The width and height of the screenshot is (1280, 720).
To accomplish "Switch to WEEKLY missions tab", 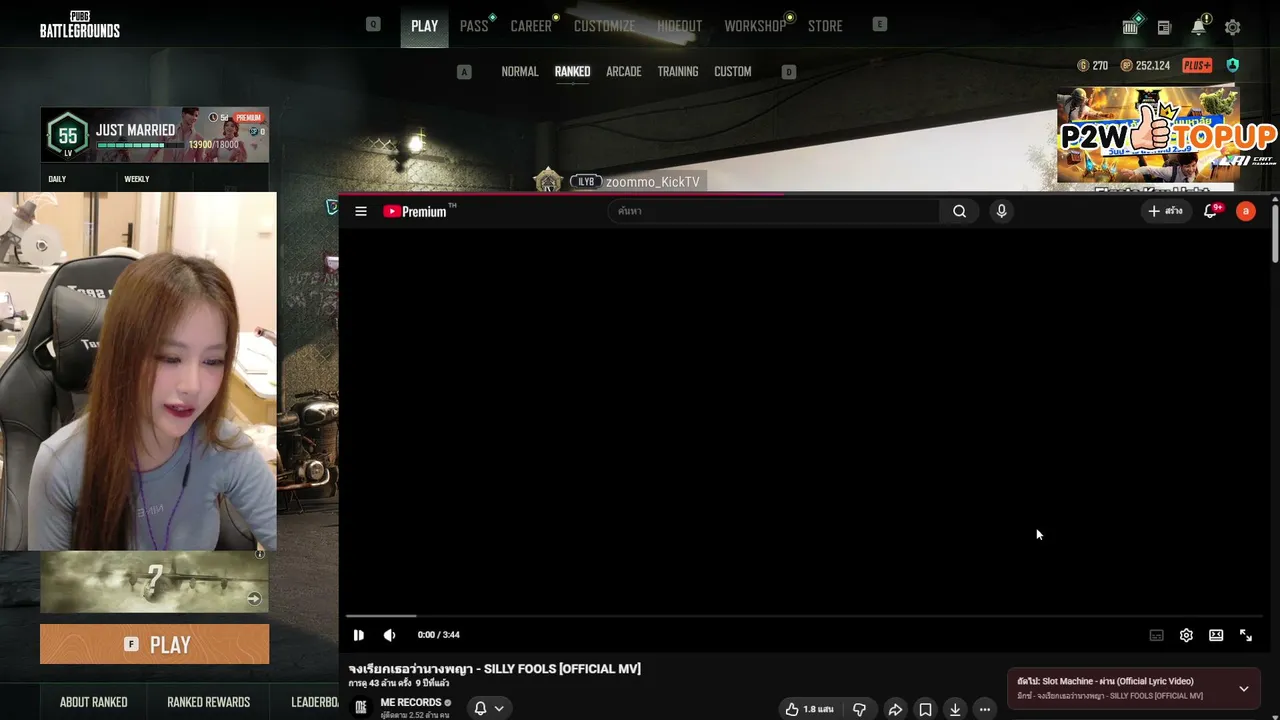I will 137,179.
